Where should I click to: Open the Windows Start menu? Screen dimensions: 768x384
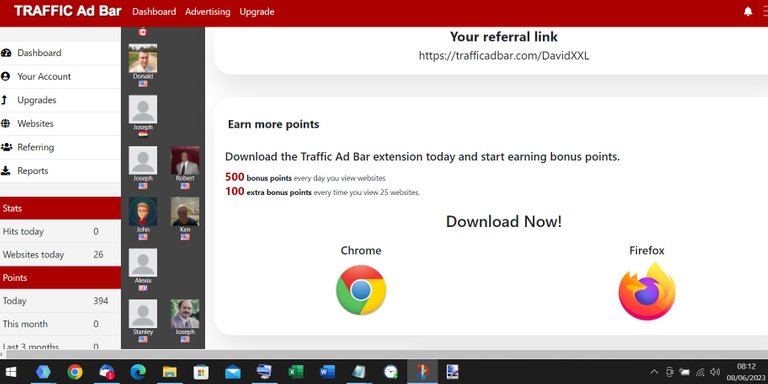(x=11, y=372)
